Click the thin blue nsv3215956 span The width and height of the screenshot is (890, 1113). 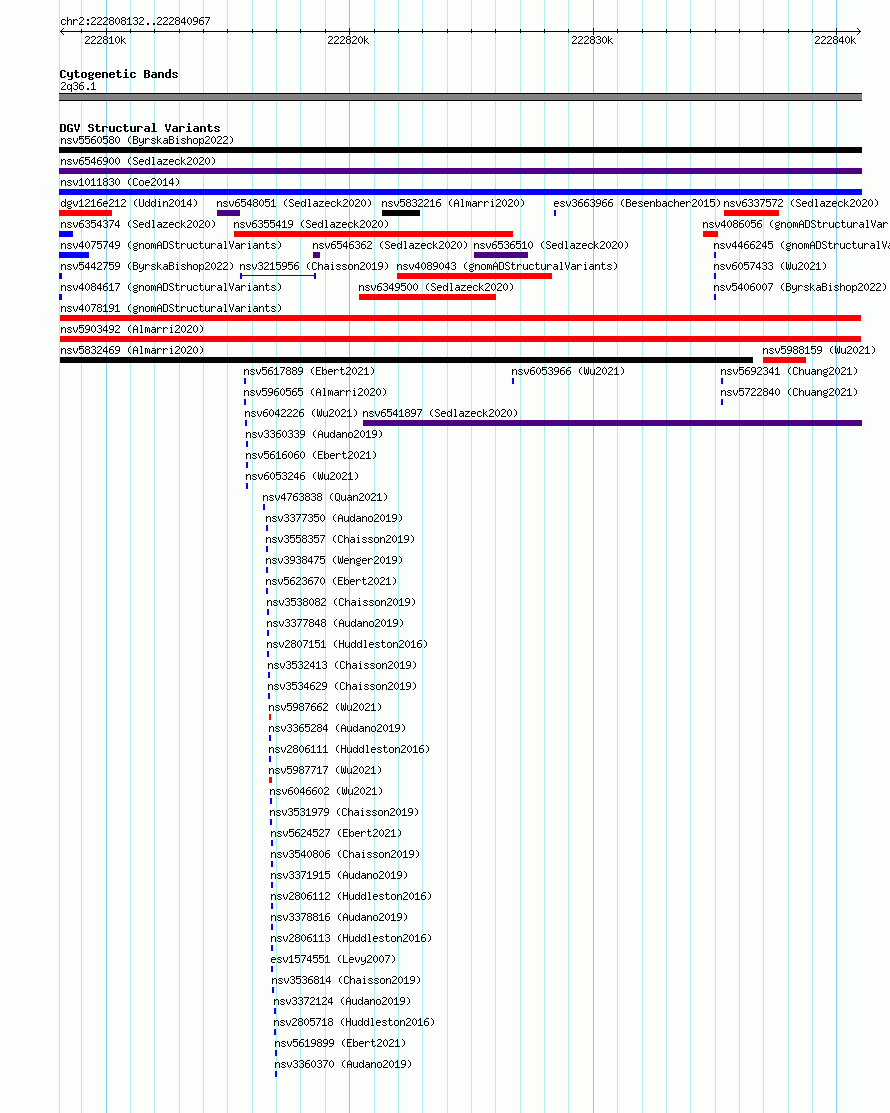tap(278, 276)
